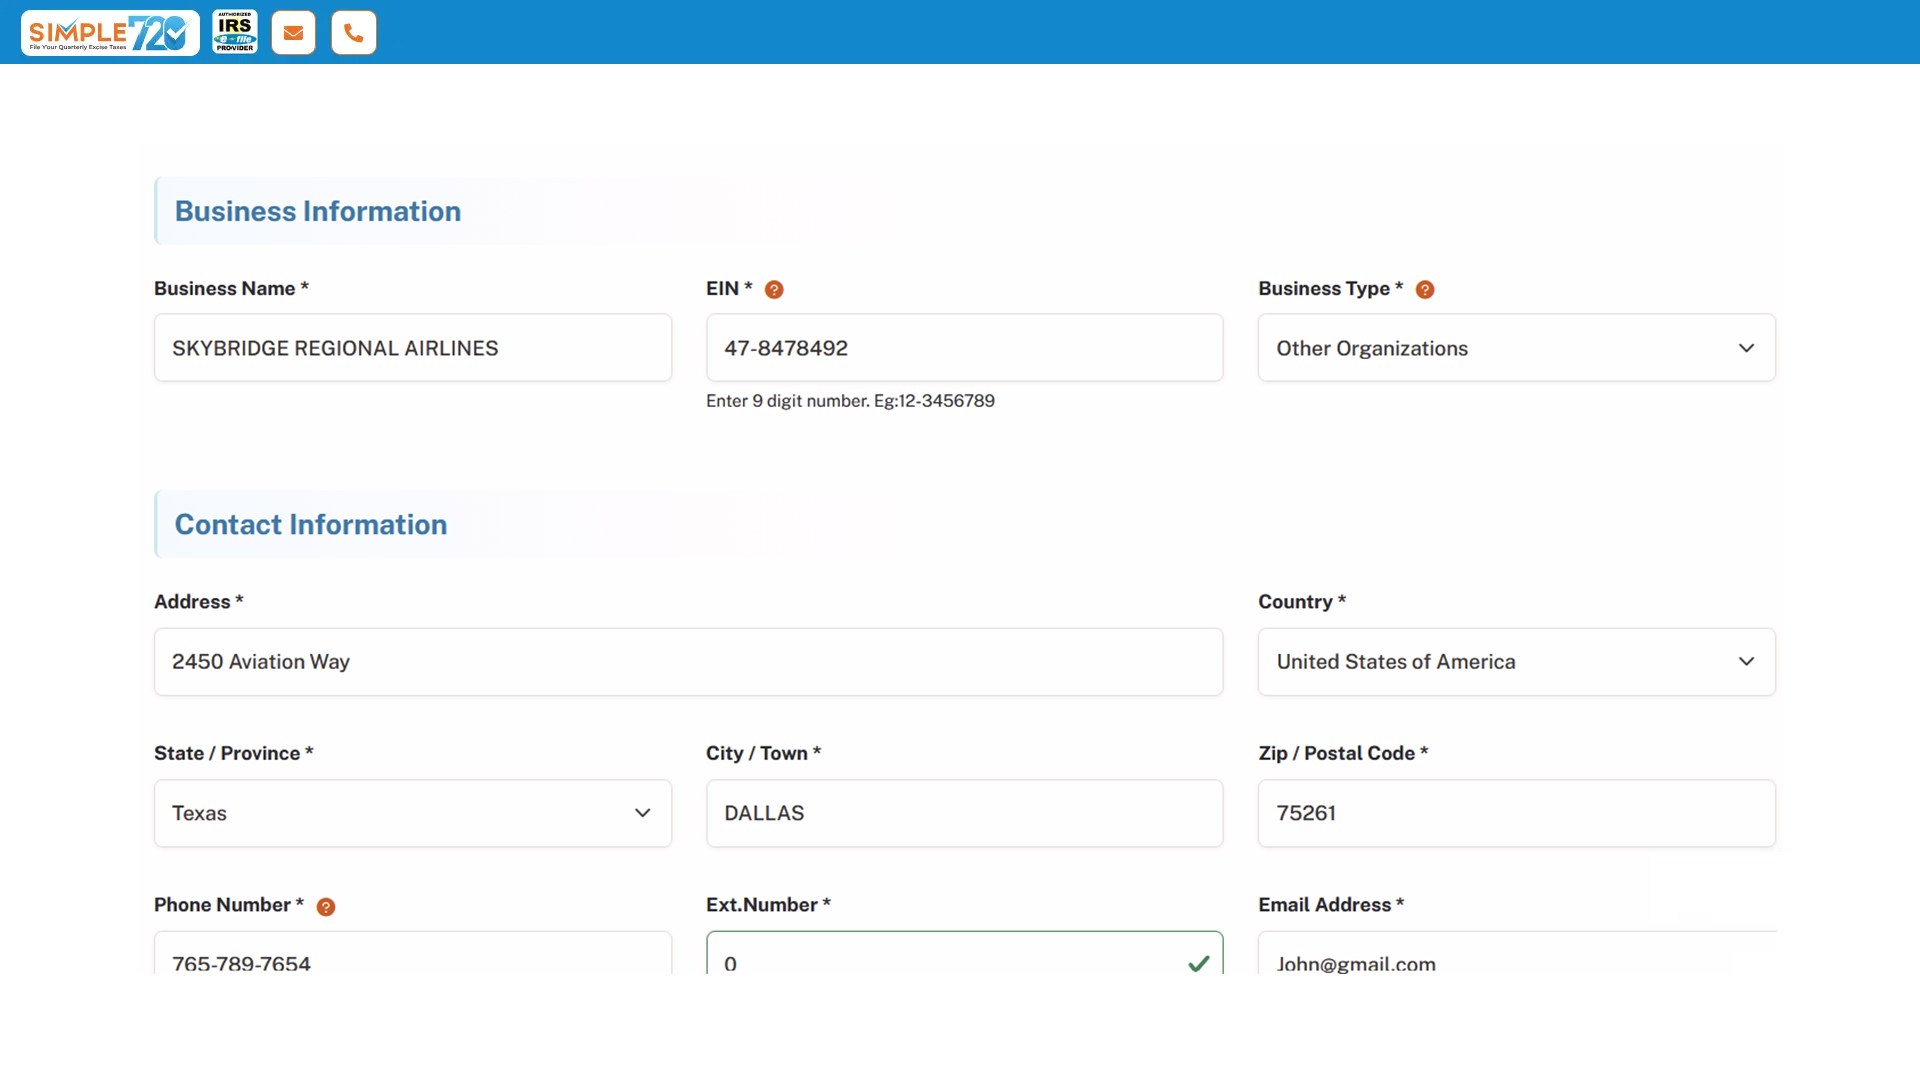Viewport: 1920px width, 1080px height.
Task: Open the State / Province dropdown
Action: click(413, 813)
